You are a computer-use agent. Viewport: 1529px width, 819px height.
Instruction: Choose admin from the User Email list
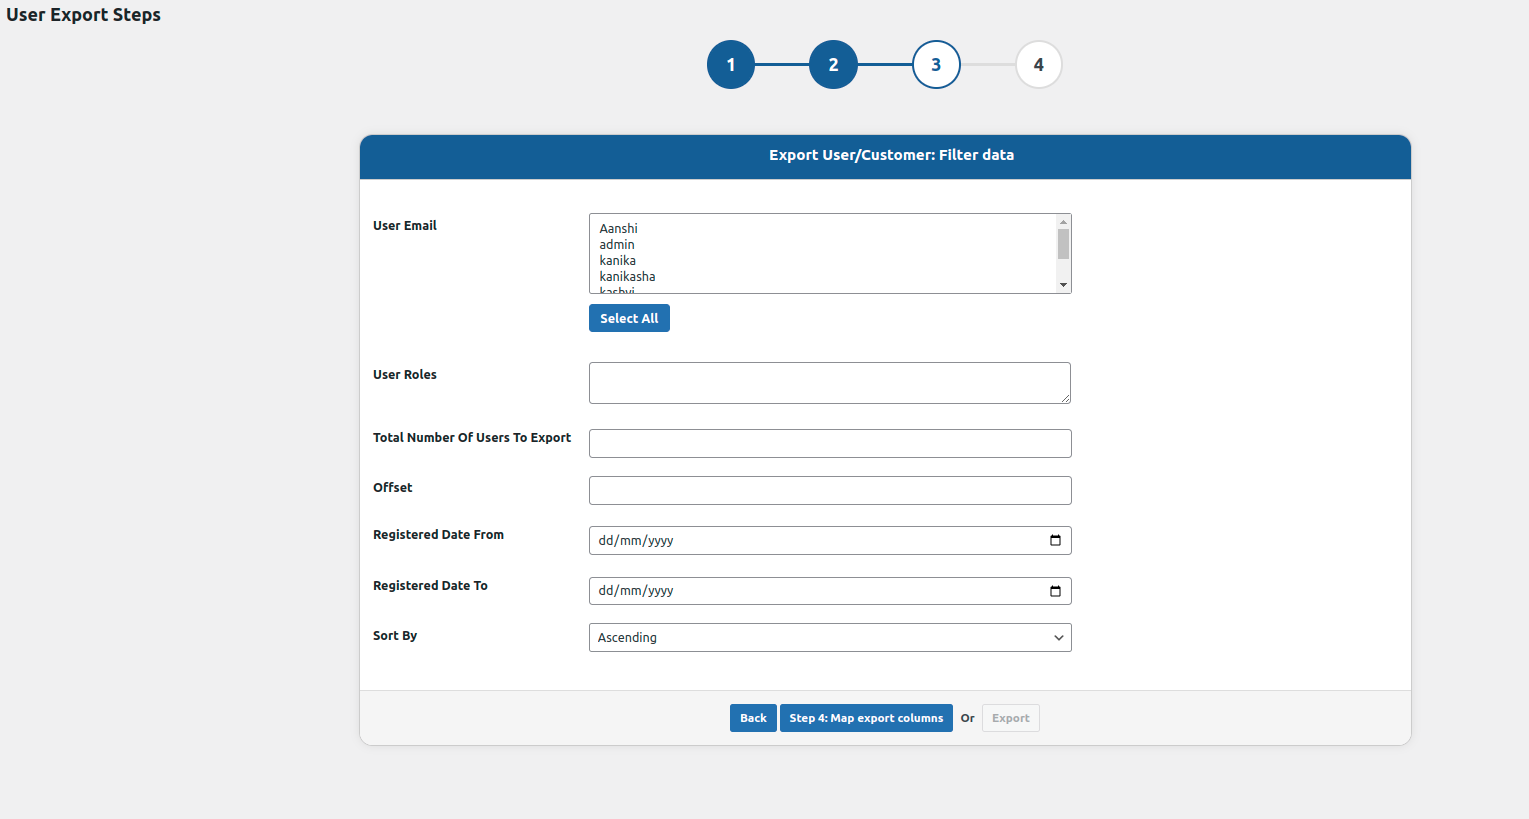click(x=617, y=245)
